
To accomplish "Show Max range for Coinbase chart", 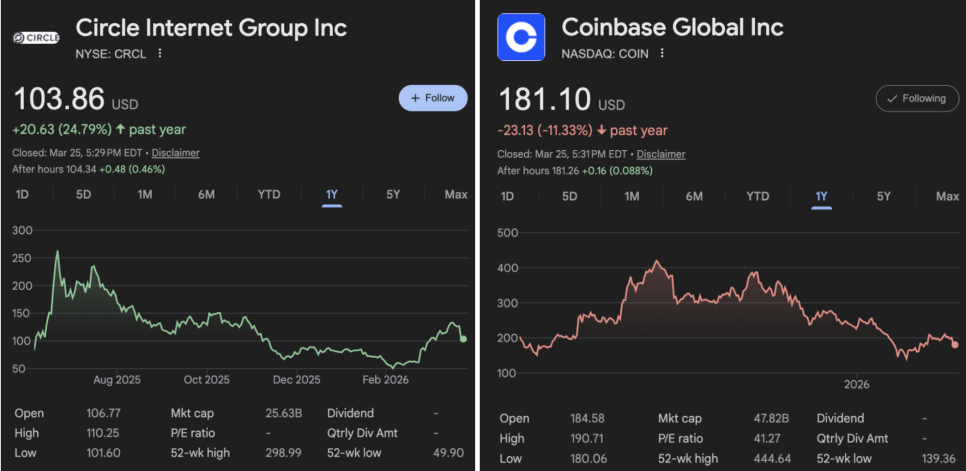I will pyautogui.click(x=947, y=196).
